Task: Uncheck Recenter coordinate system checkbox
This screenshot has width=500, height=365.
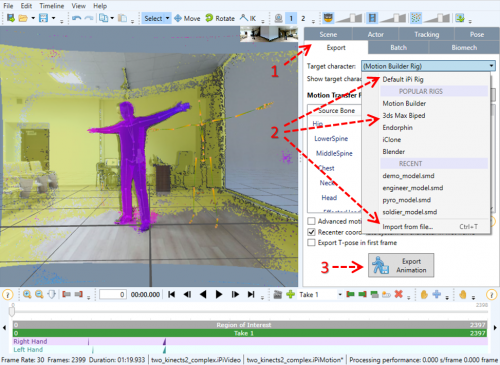Action: pyautogui.click(x=311, y=232)
